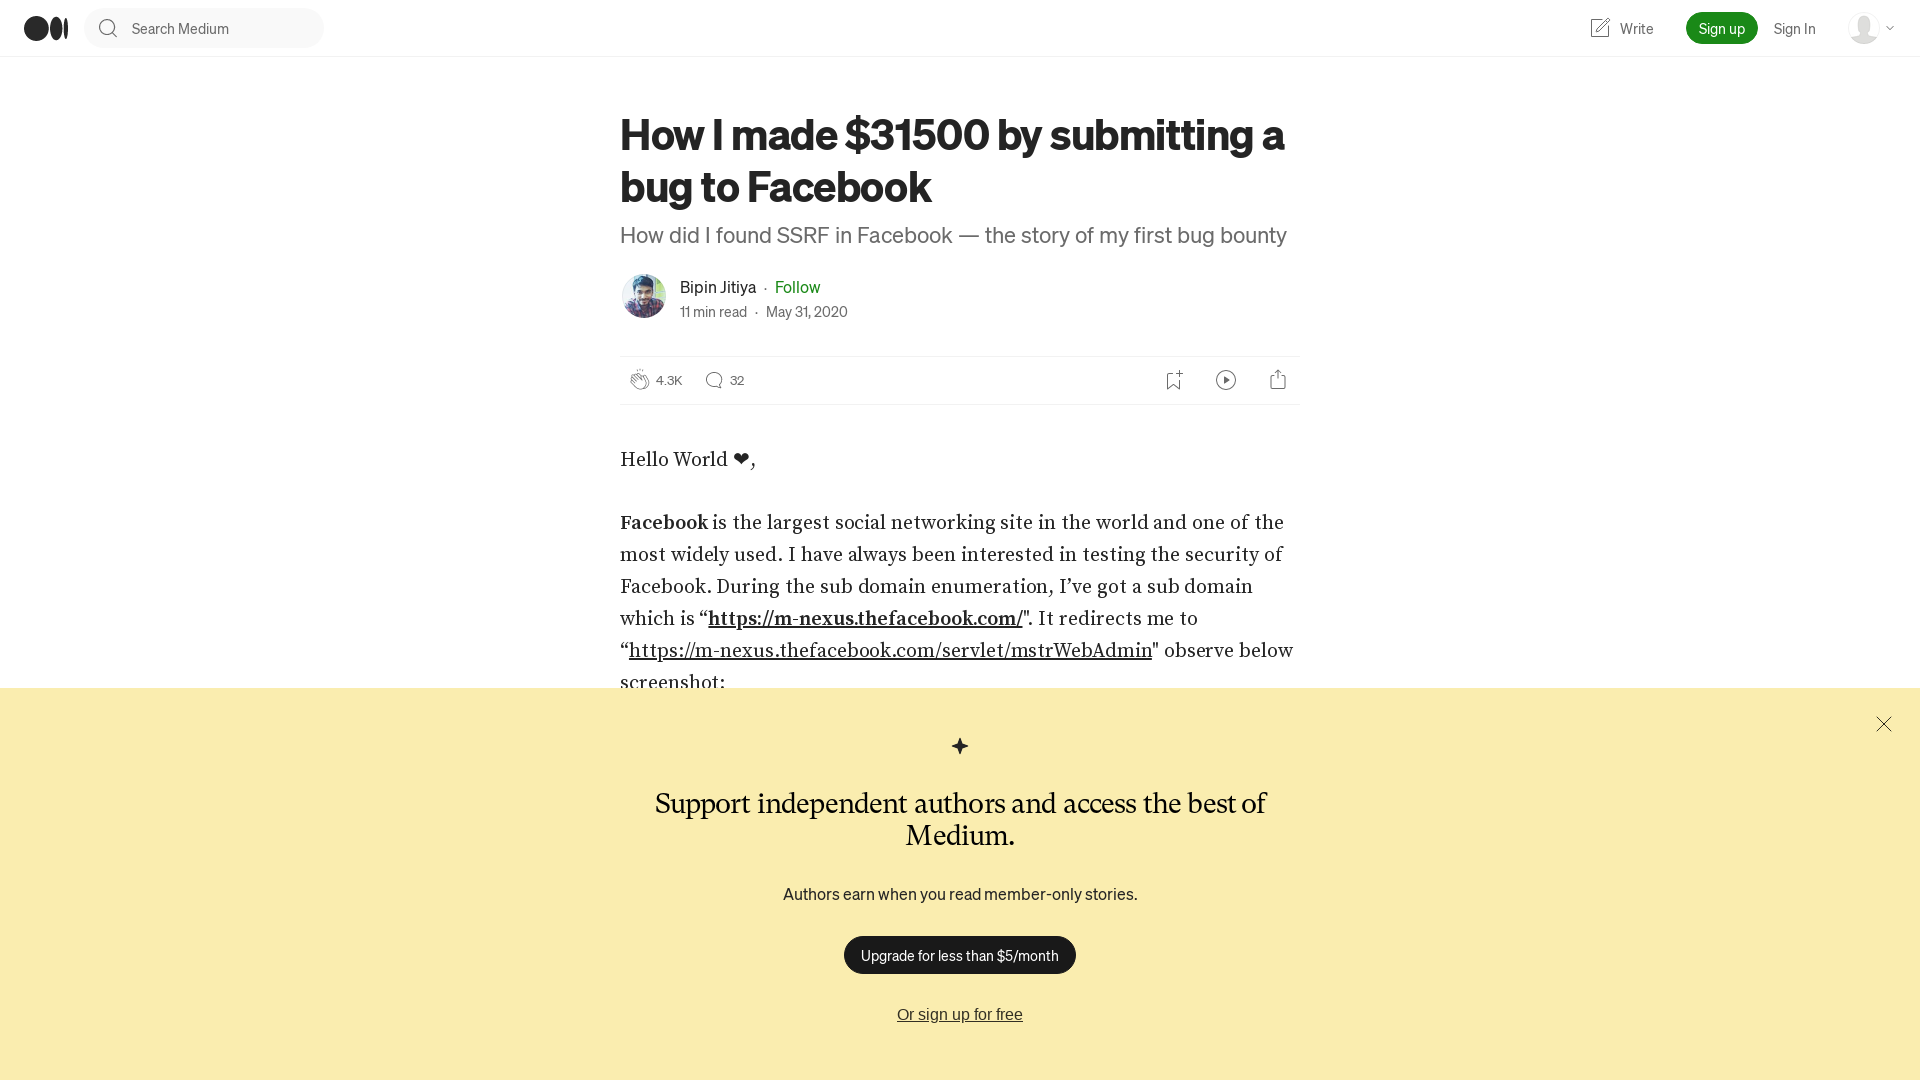Click the Follow button next to Bipin Jitiya
This screenshot has width=1920, height=1080.
pos(796,286)
